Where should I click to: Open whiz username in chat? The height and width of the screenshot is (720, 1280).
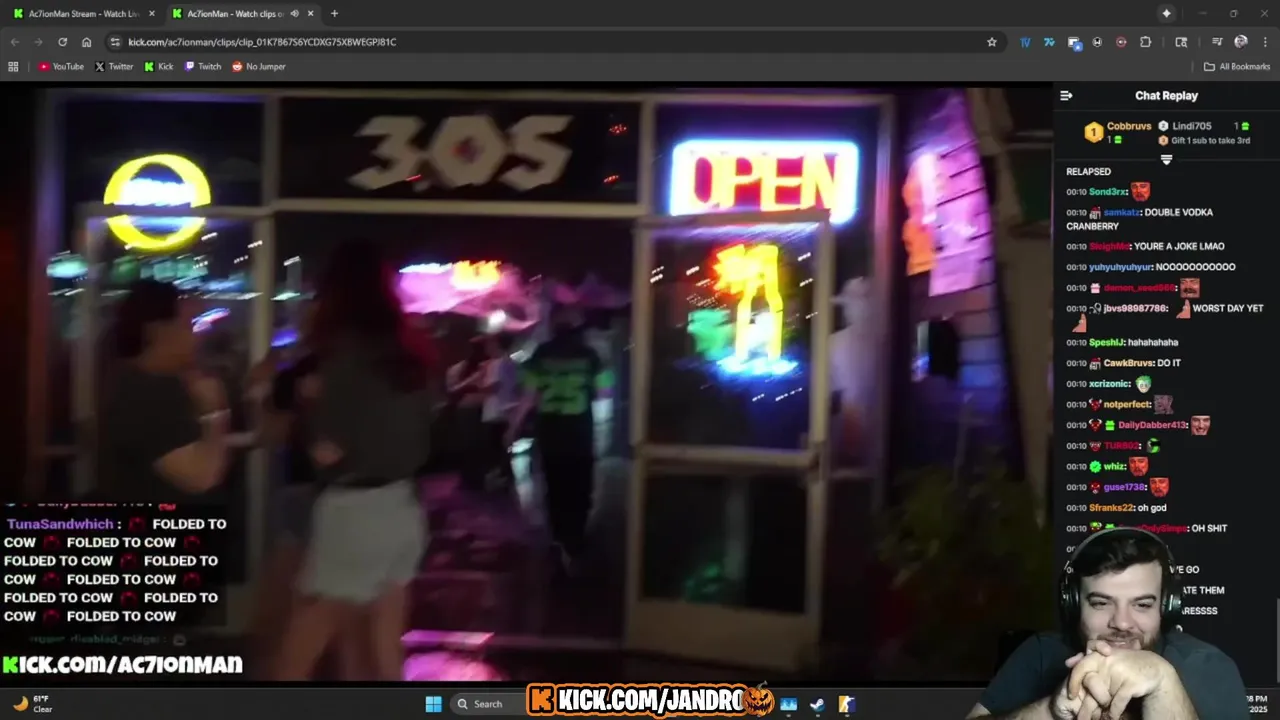1114,467
